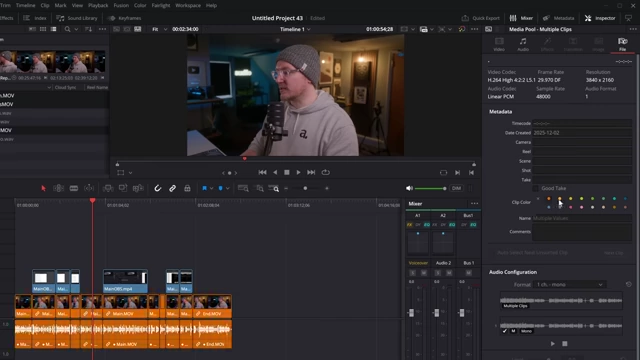
Task: Open the Sound Library panel
Action: coord(77,18)
